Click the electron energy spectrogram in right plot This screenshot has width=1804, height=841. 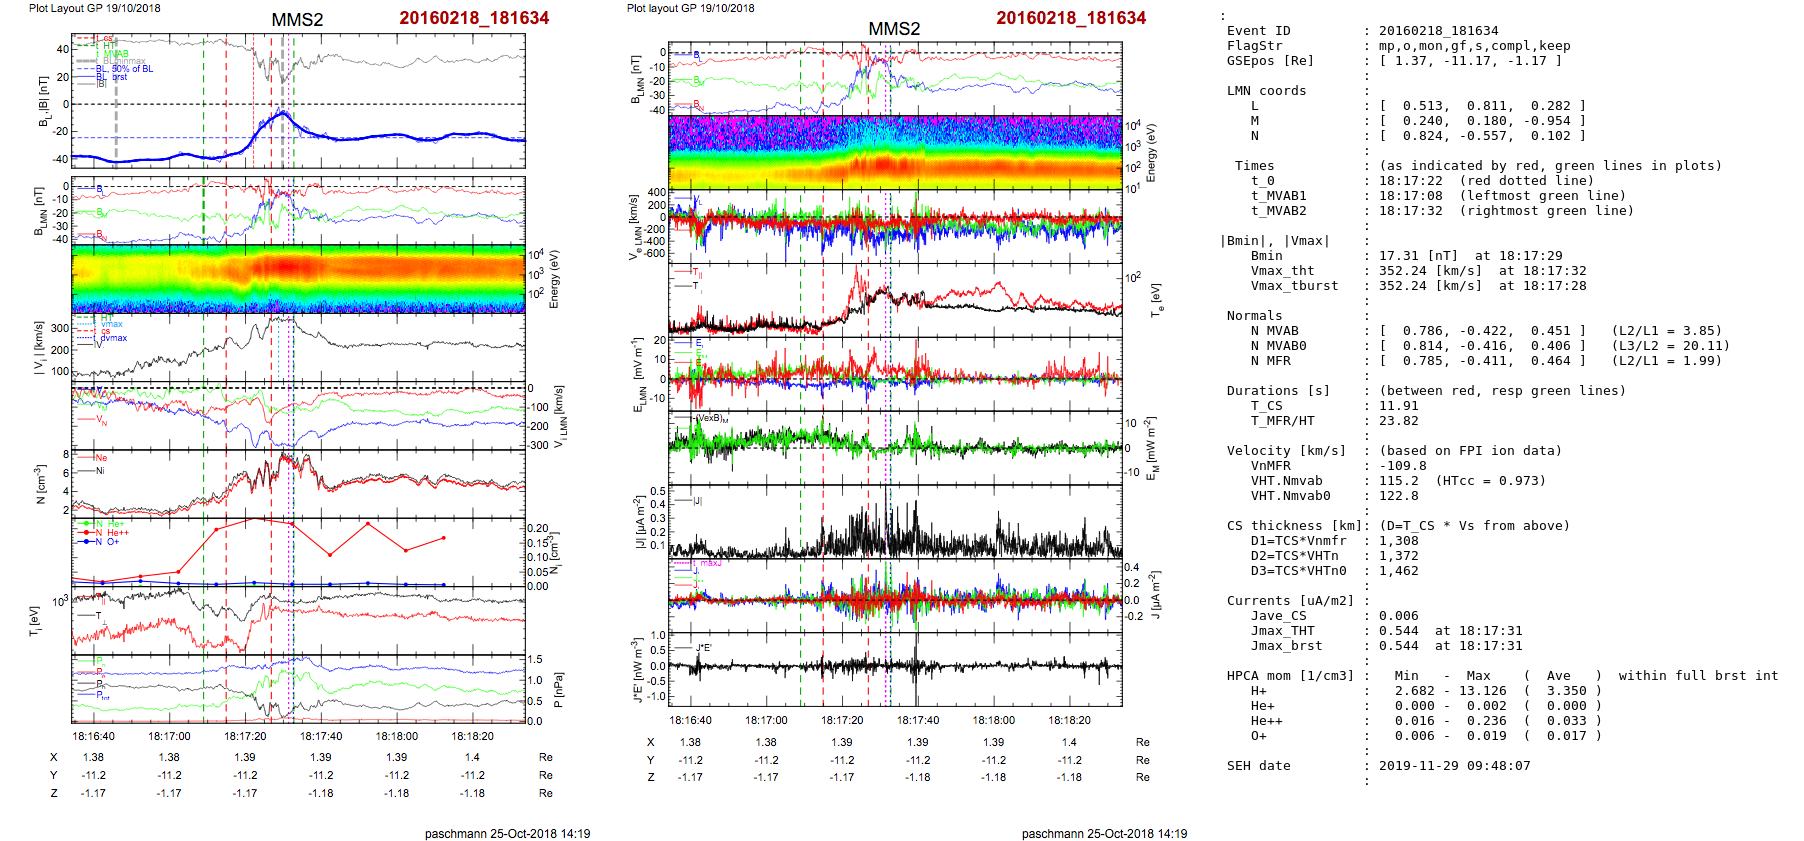[x=895, y=153]
